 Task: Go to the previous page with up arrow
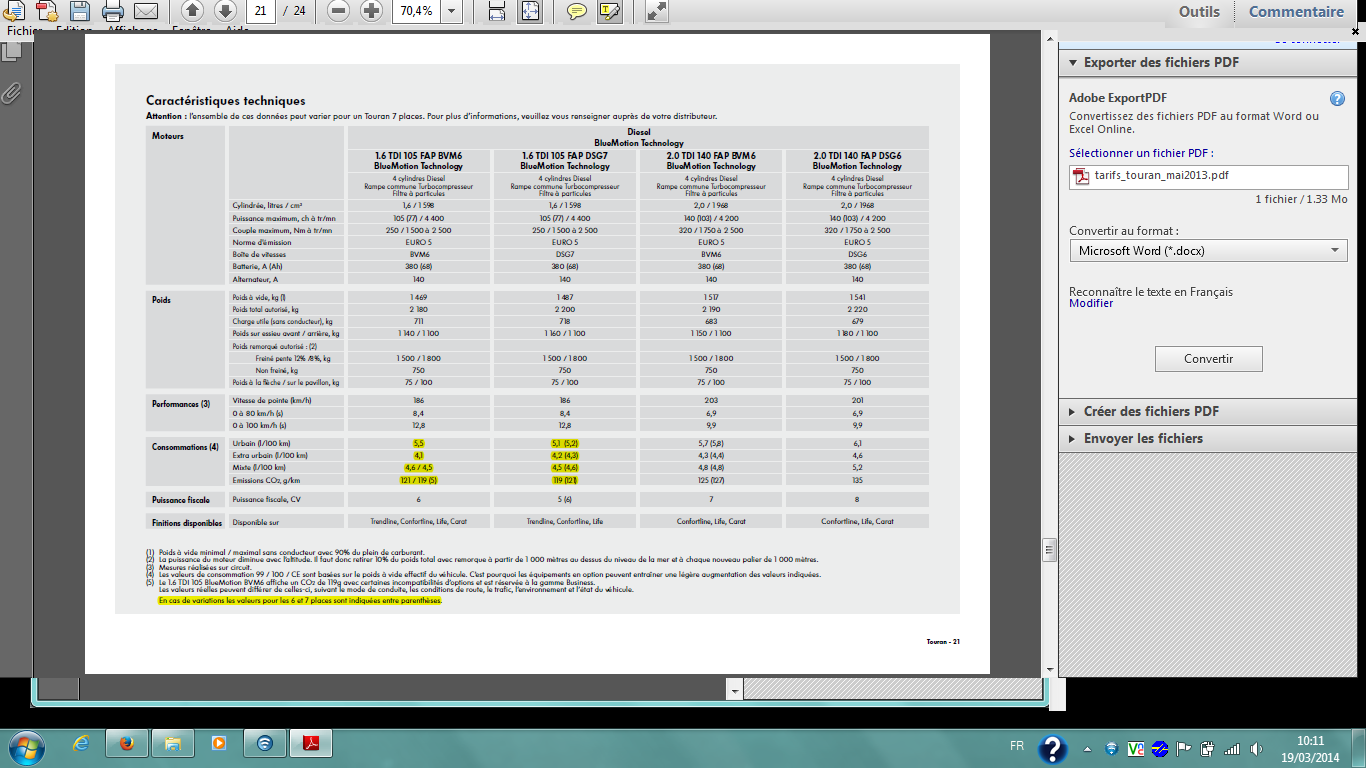(x=193, y=11)
